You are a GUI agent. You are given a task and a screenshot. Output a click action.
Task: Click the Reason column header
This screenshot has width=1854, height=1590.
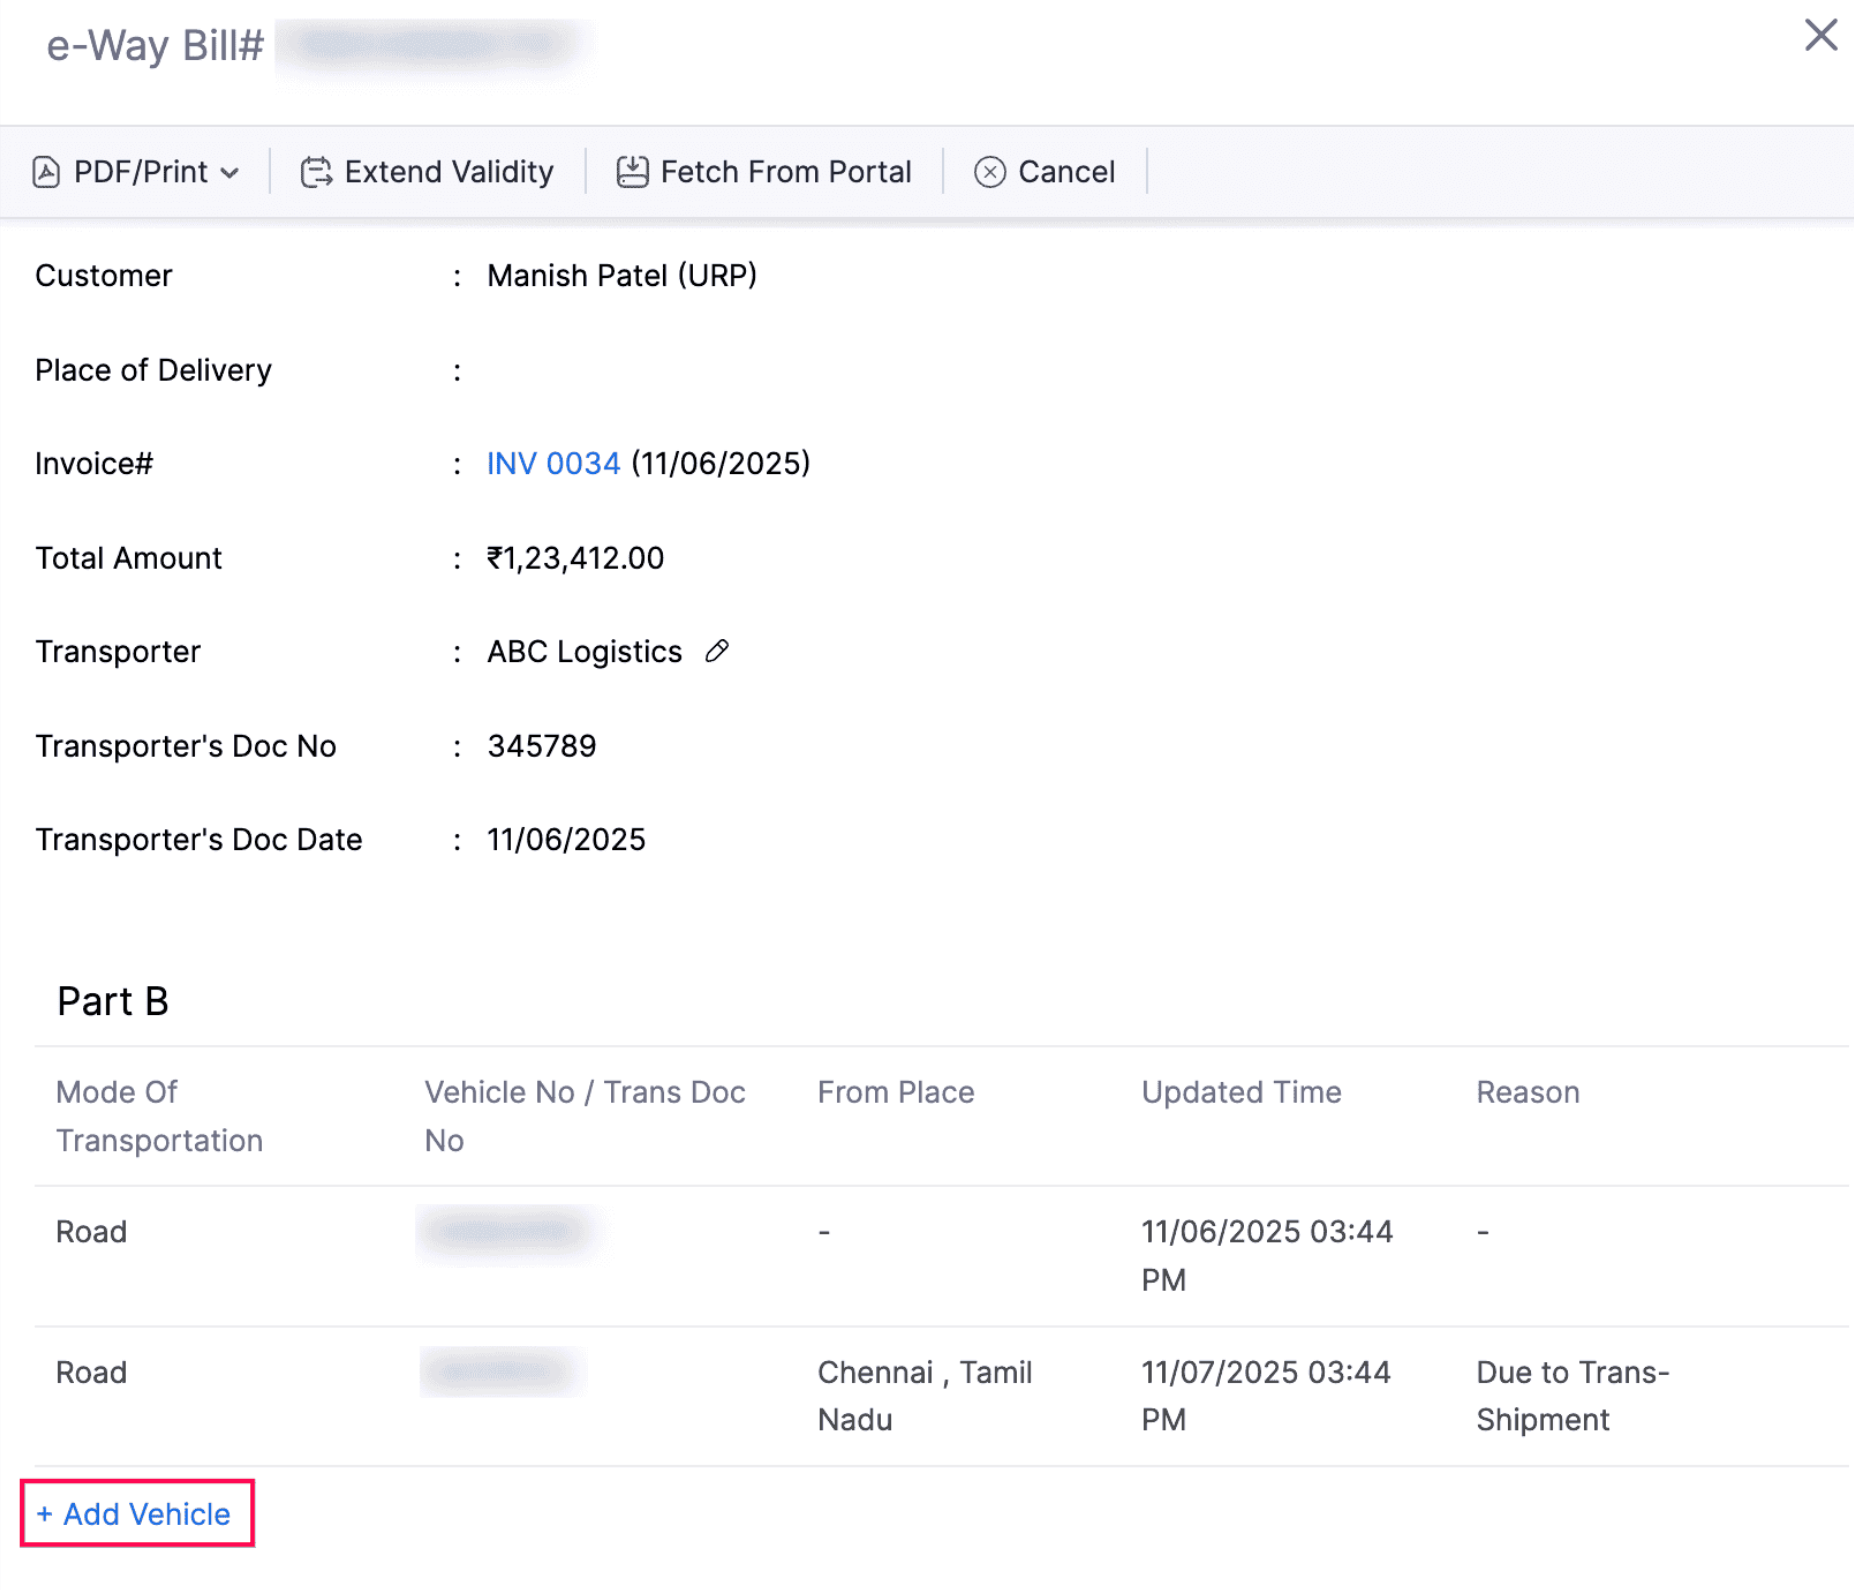point(1527,1092)
